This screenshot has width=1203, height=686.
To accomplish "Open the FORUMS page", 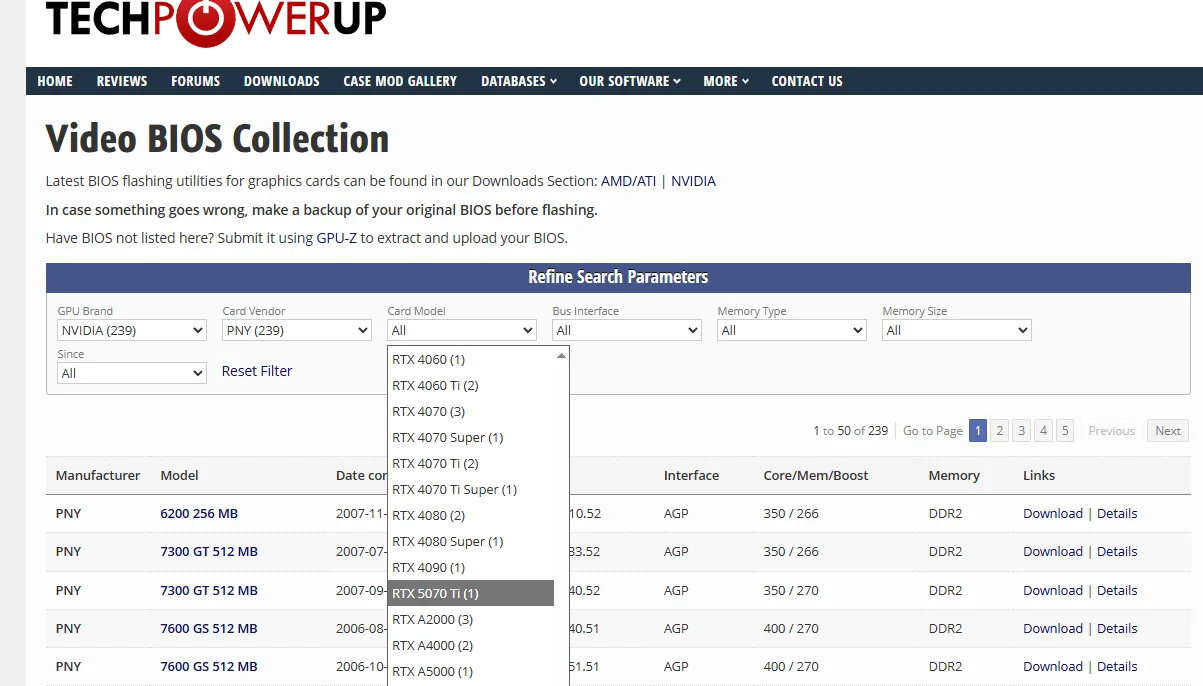I will (x=195, y=81).
